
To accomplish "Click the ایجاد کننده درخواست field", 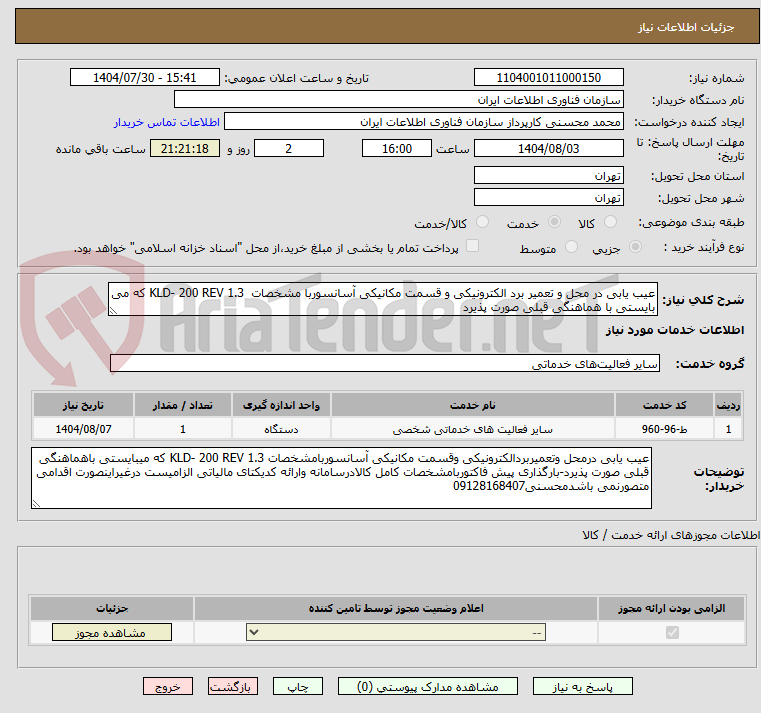I will coord(423,122).
